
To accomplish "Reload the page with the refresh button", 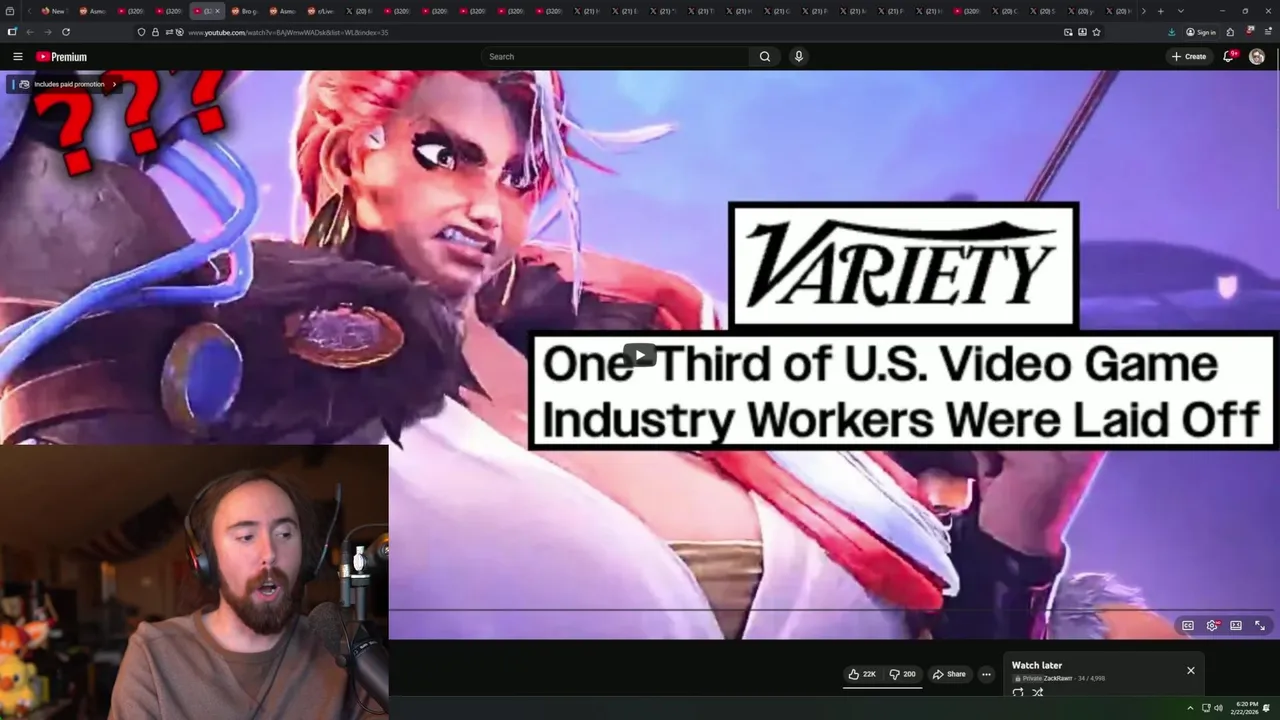I will [x=66, y=32].
